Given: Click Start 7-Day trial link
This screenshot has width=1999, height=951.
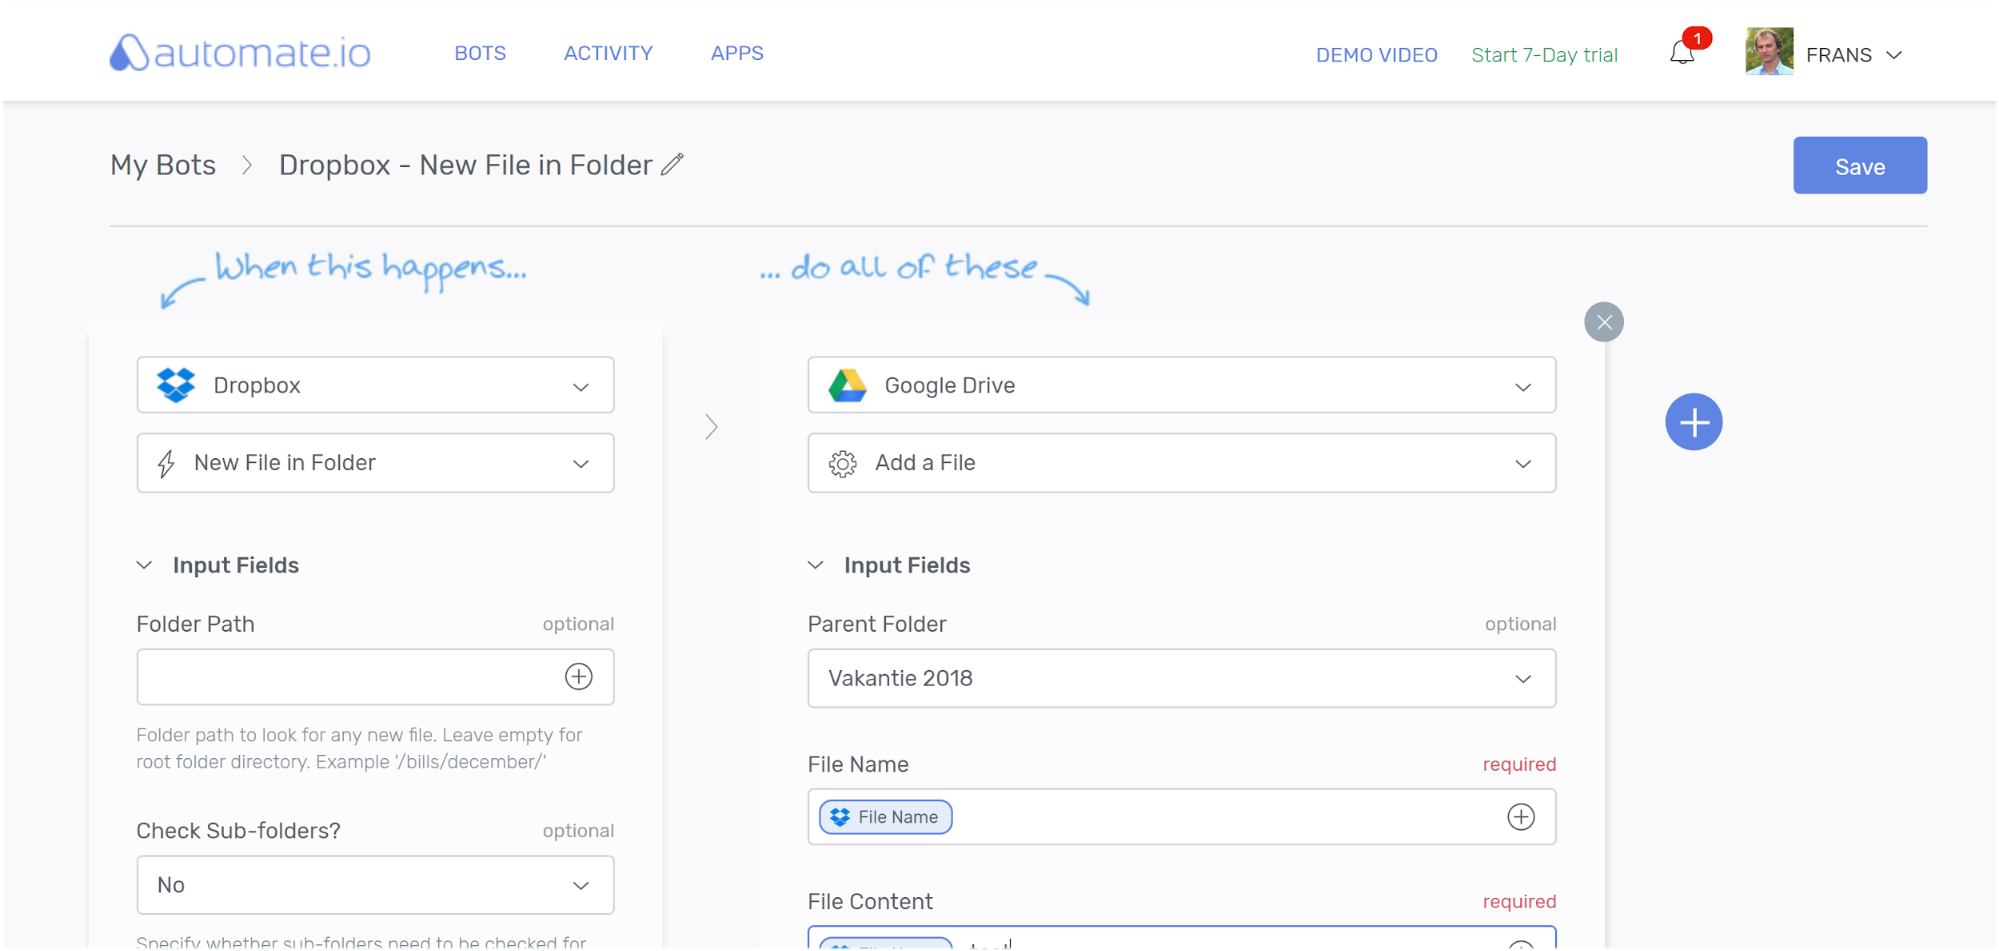Looking at the screenshot, I should coord(1545,55).
